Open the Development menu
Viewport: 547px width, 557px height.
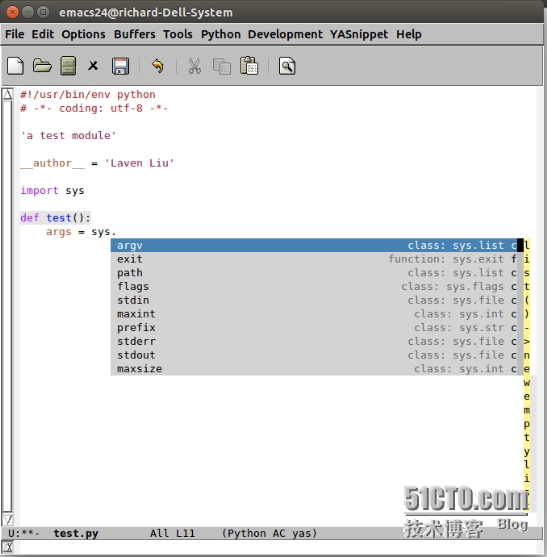coord(285,34)
